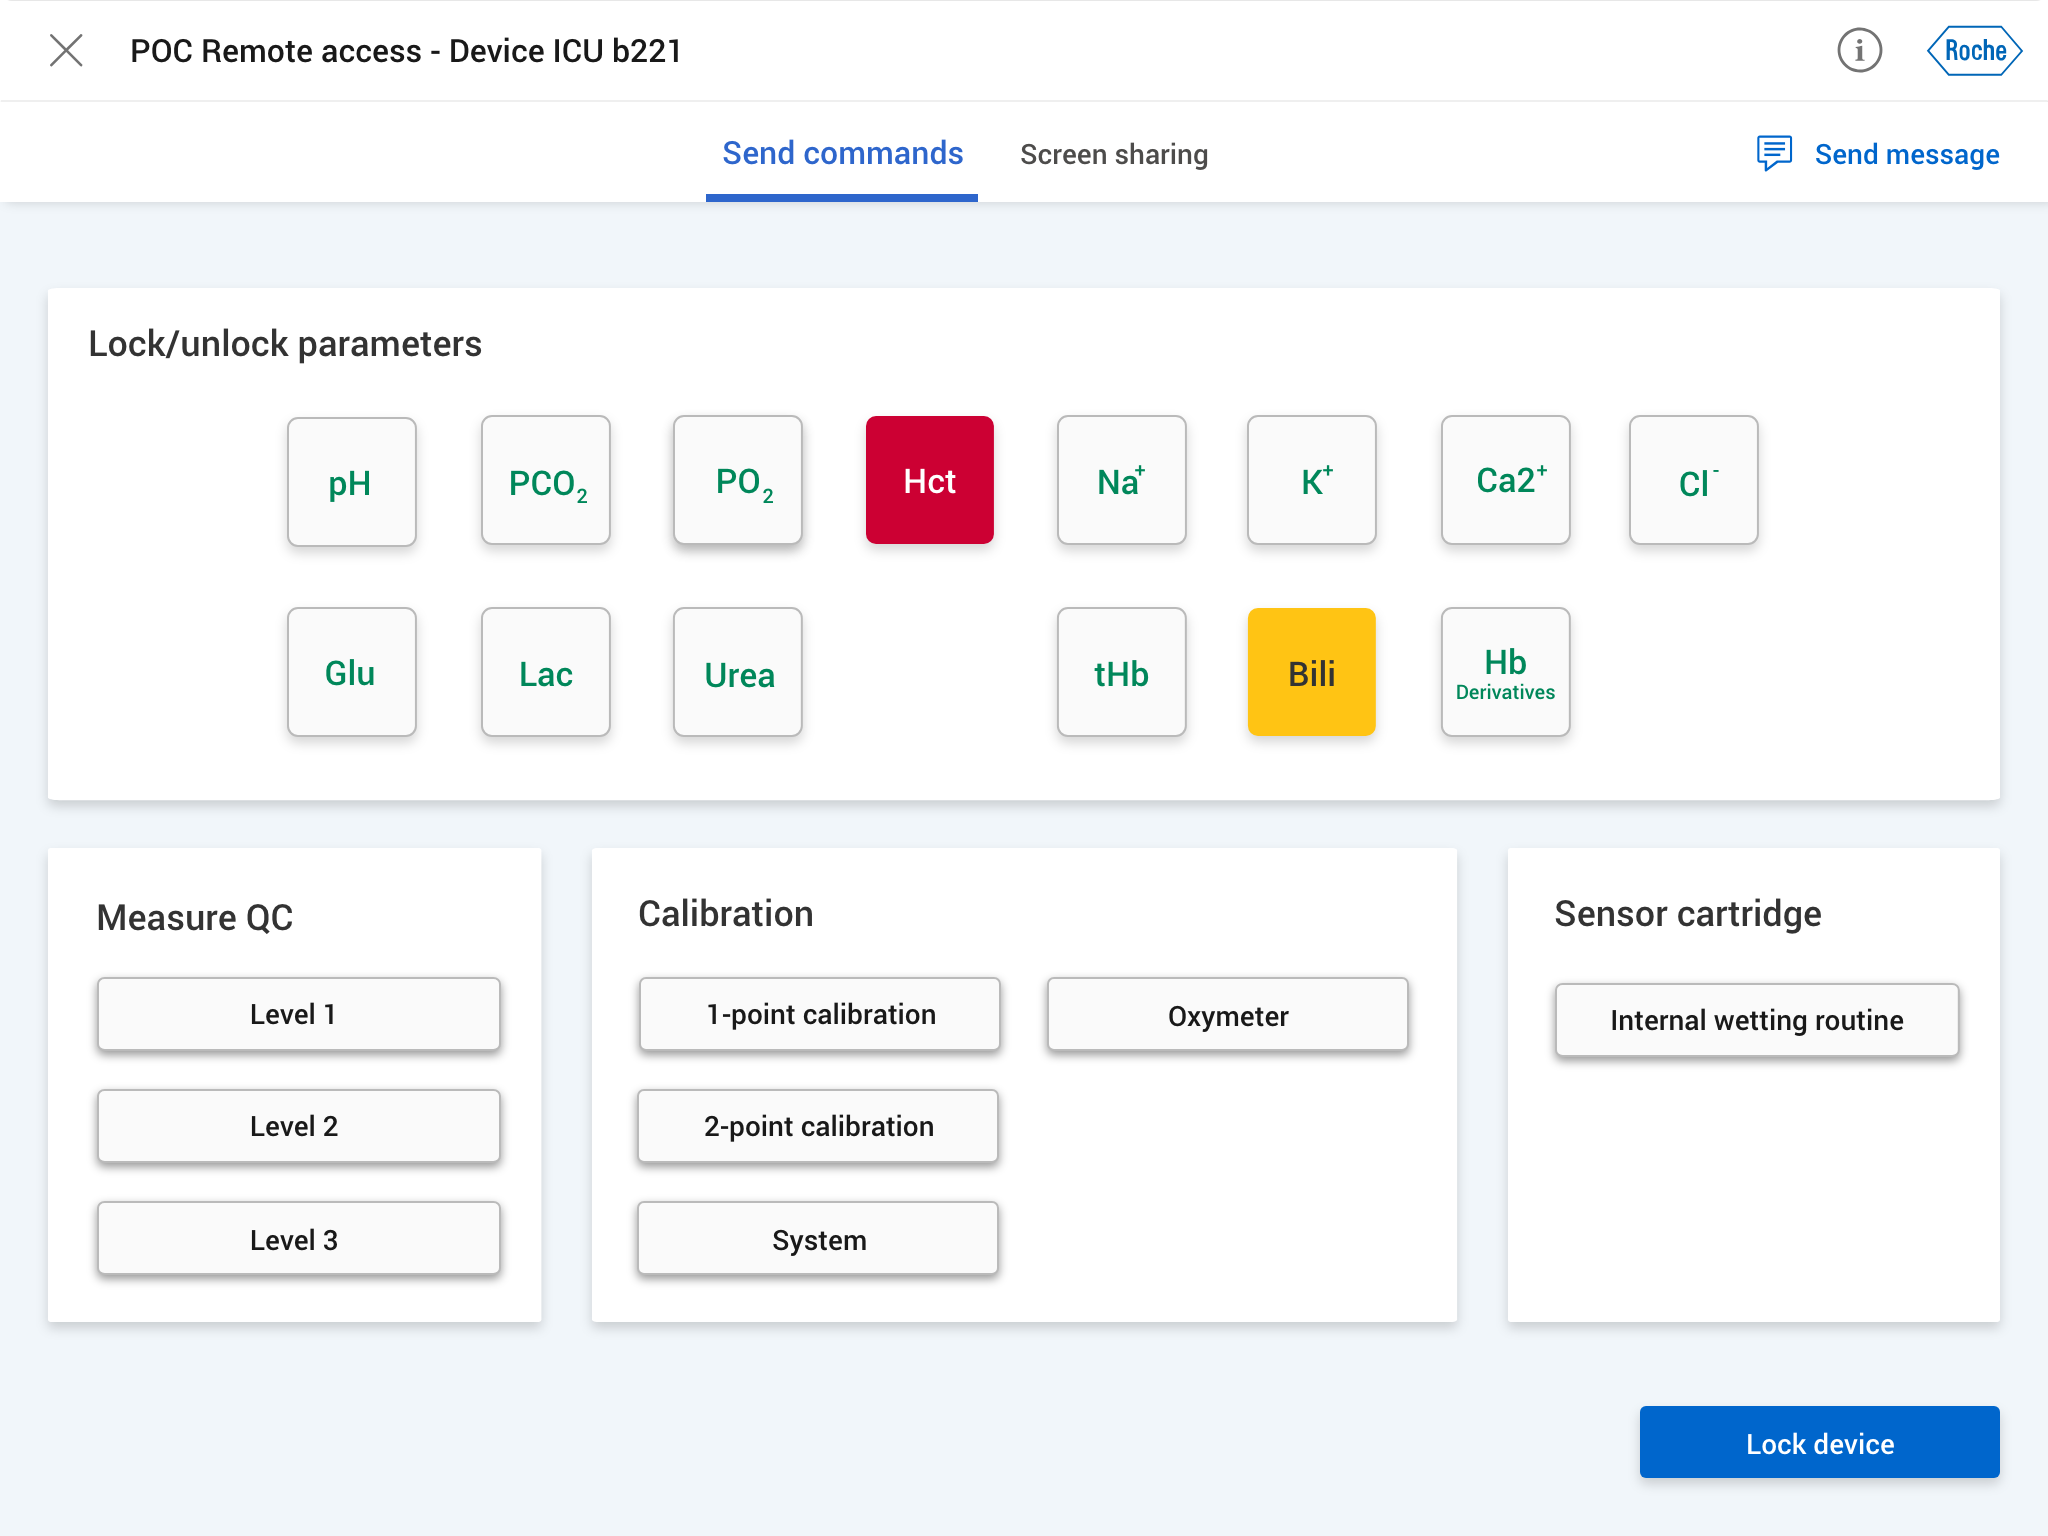Start Level 2 QC measurement

298,1126
